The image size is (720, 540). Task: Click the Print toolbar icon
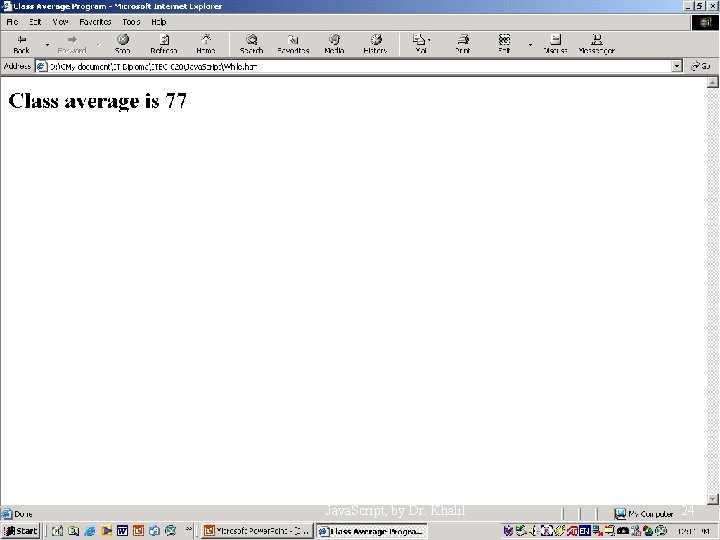pyautogui.click(x=462, y=45)
